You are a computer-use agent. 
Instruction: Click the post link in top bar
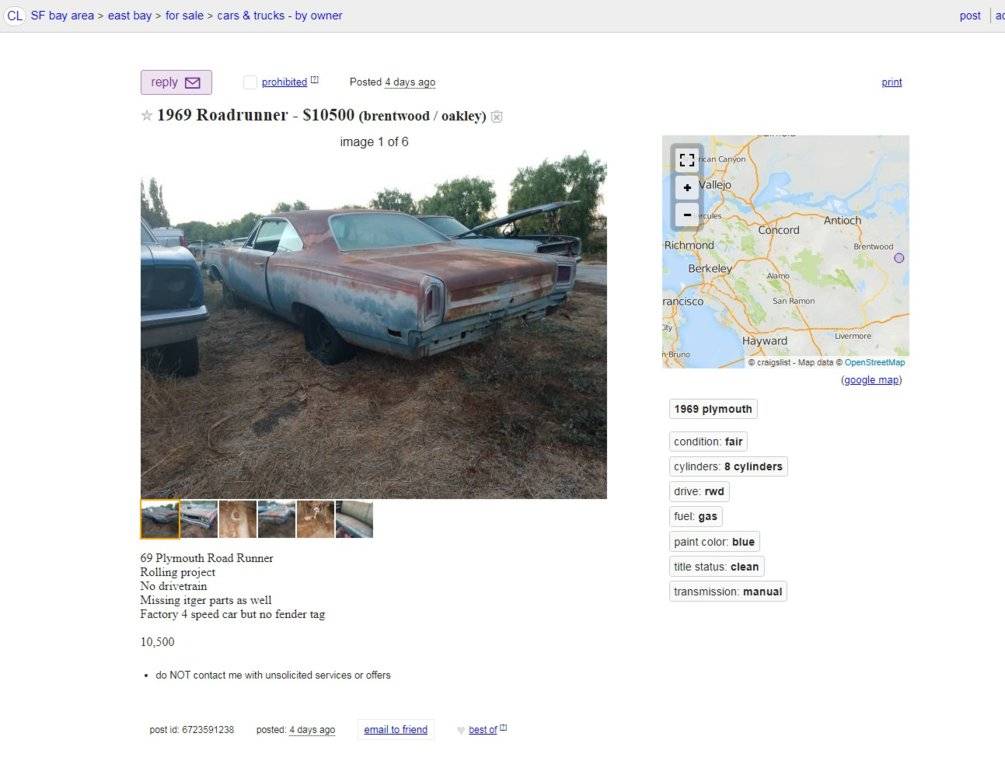970,15
